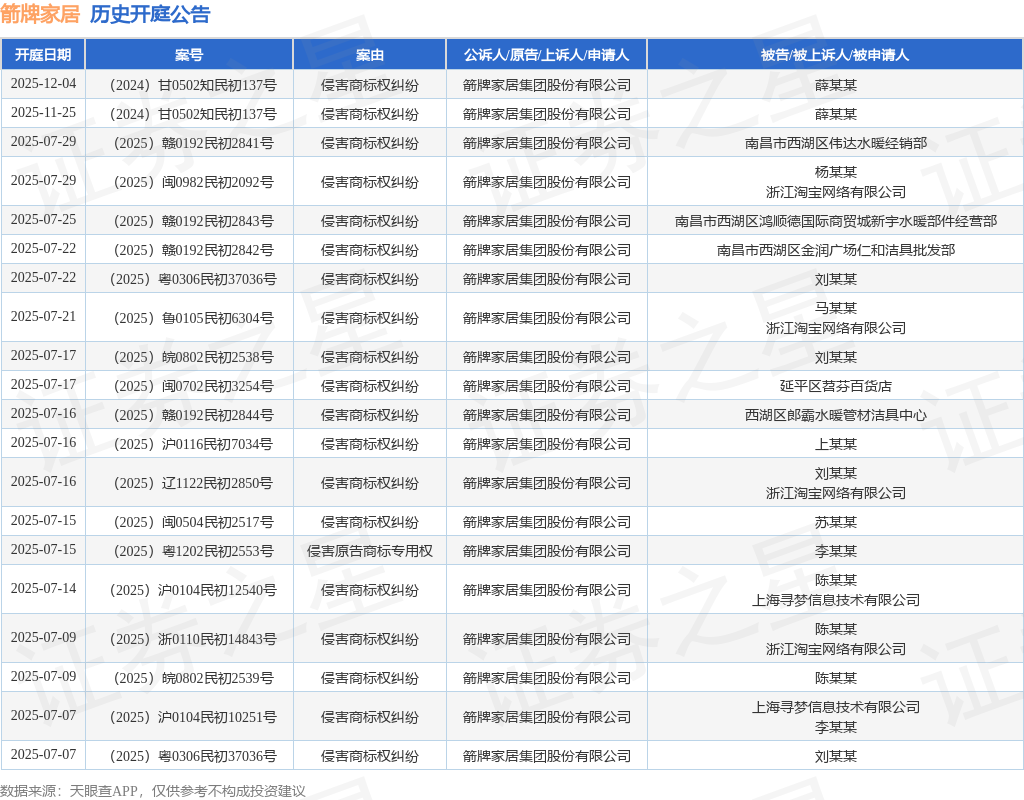Click 上海寻梦信息技术有限公司 in the 2025-07-14 row
This screenshot has height=800, width=1024.
[835, 600]
